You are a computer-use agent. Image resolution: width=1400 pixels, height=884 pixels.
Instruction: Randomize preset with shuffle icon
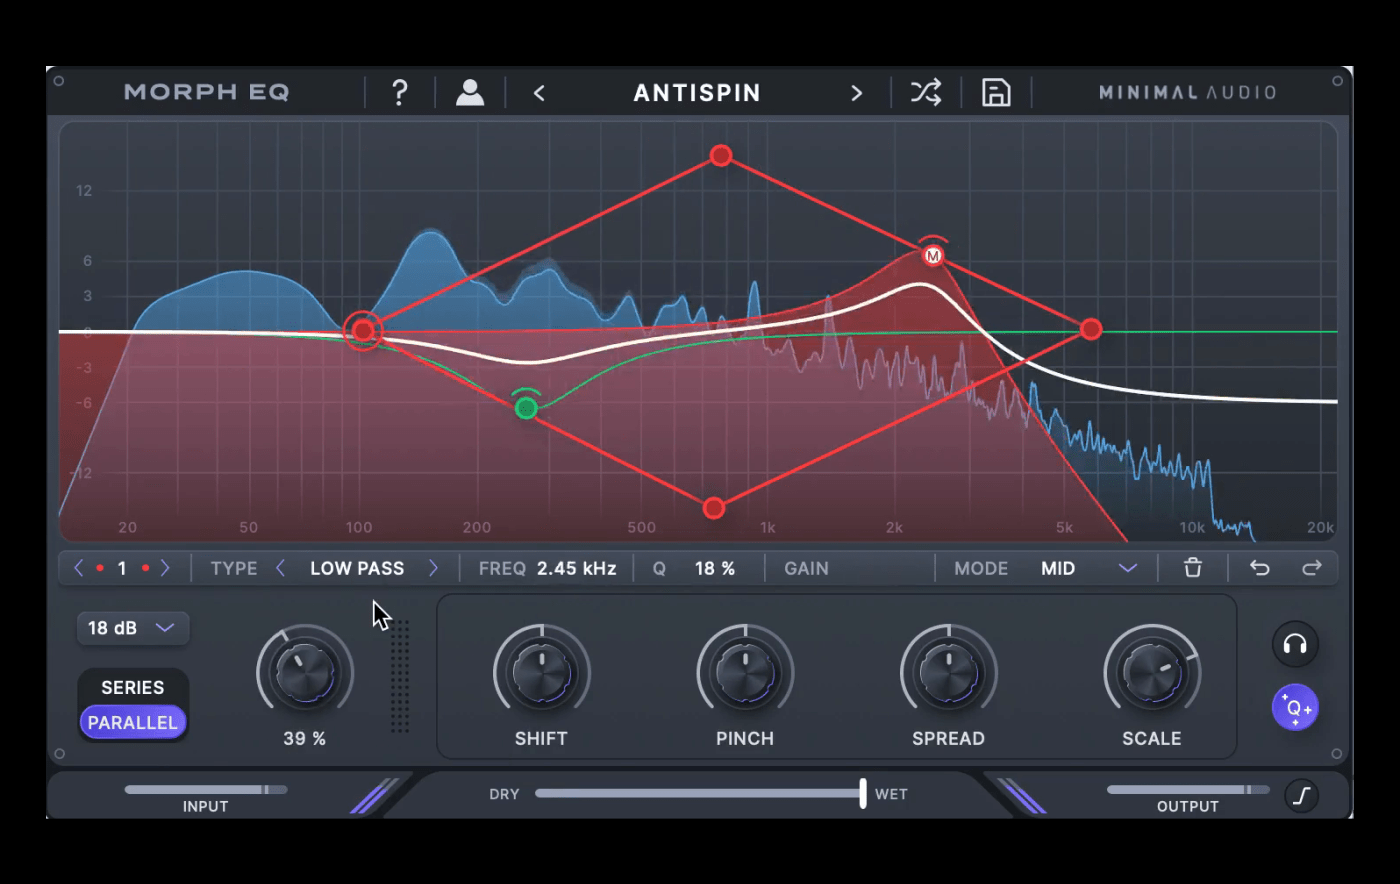click(926, 92)
